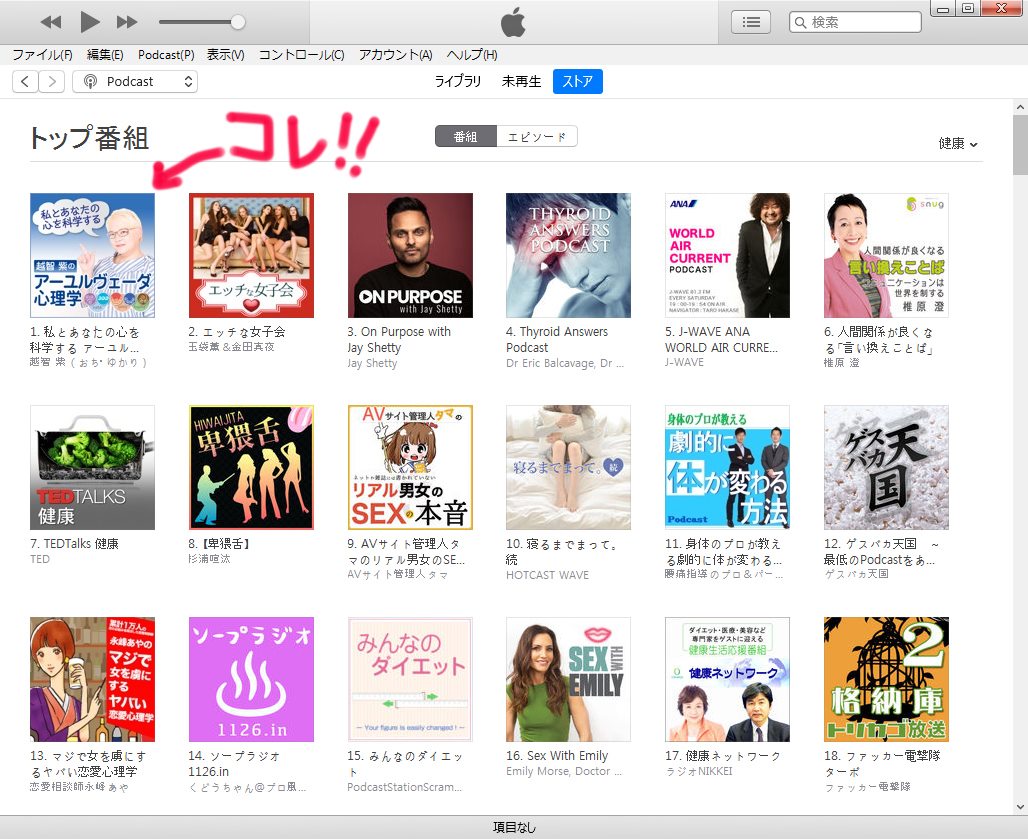Open TEDTalks 健康 artwork

coord(92,467)
